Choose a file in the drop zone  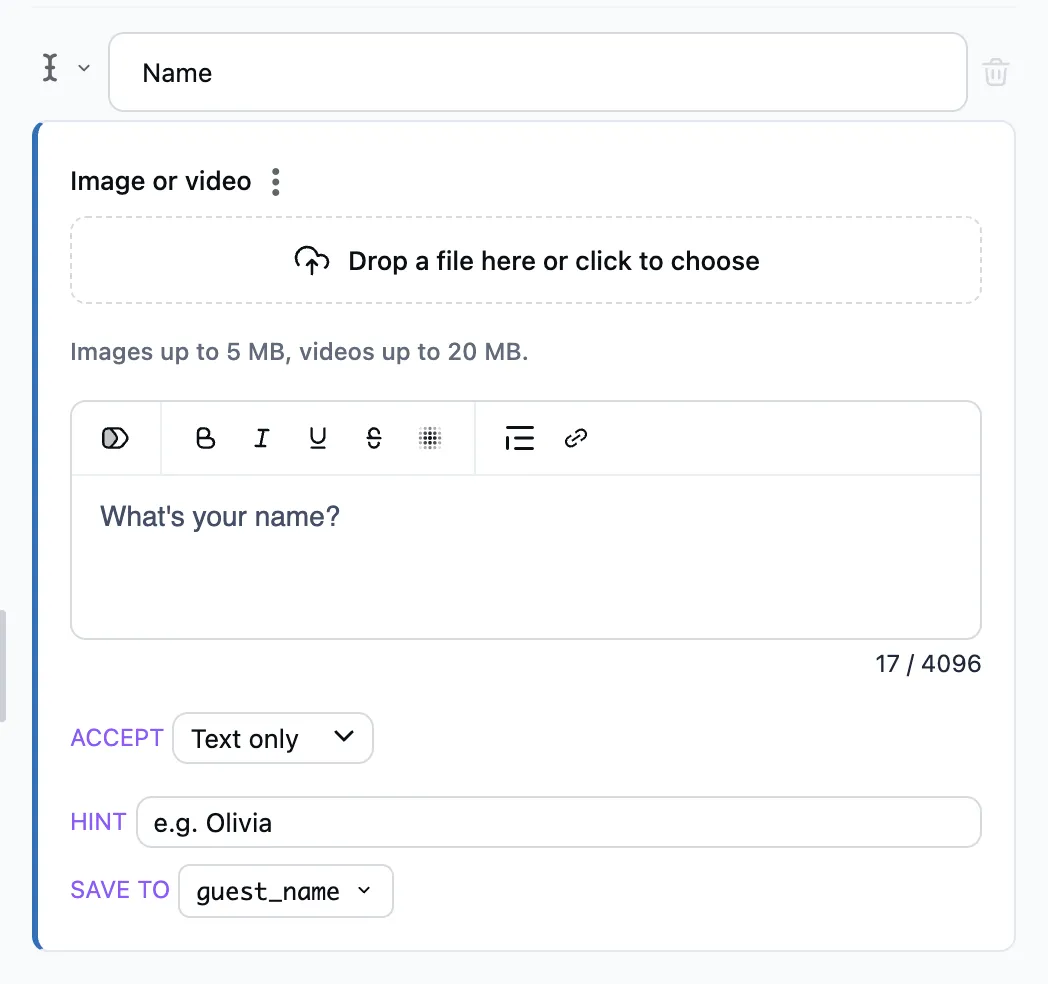[x=525, y=260]
